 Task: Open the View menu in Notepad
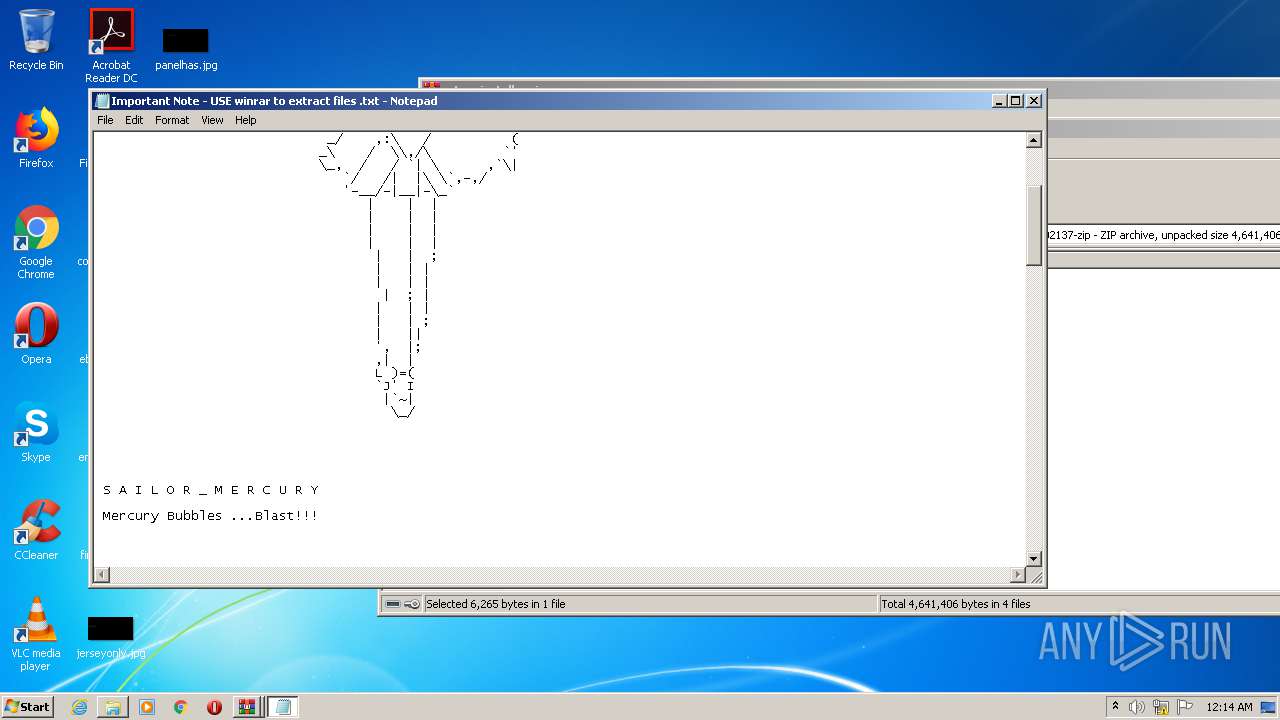point(212,120)
